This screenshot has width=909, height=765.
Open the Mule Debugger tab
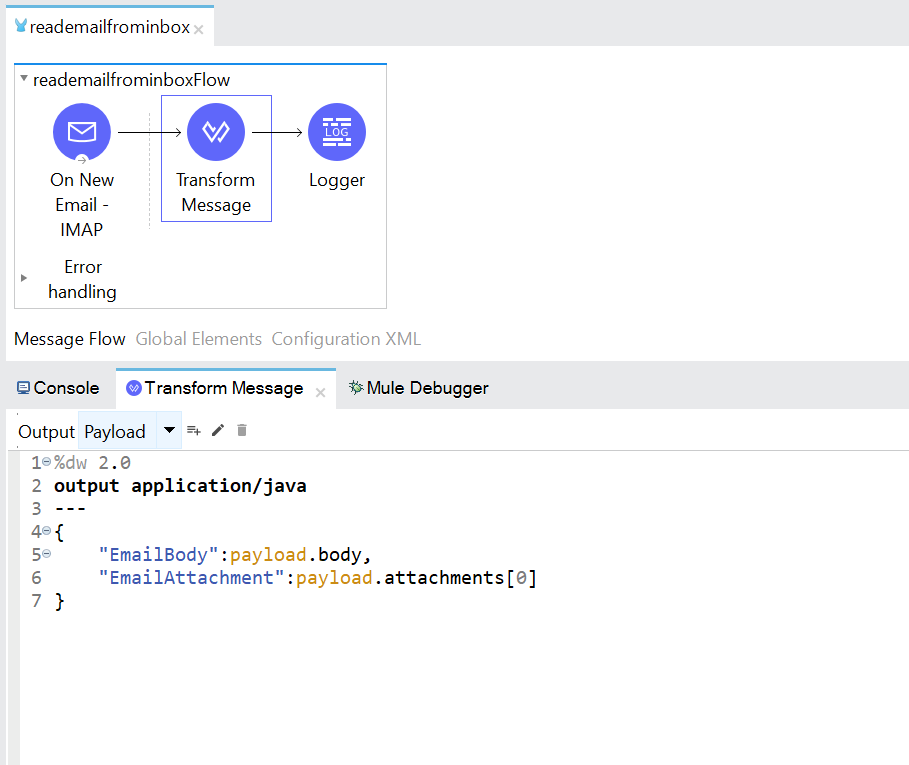click(x=419, y=388)
